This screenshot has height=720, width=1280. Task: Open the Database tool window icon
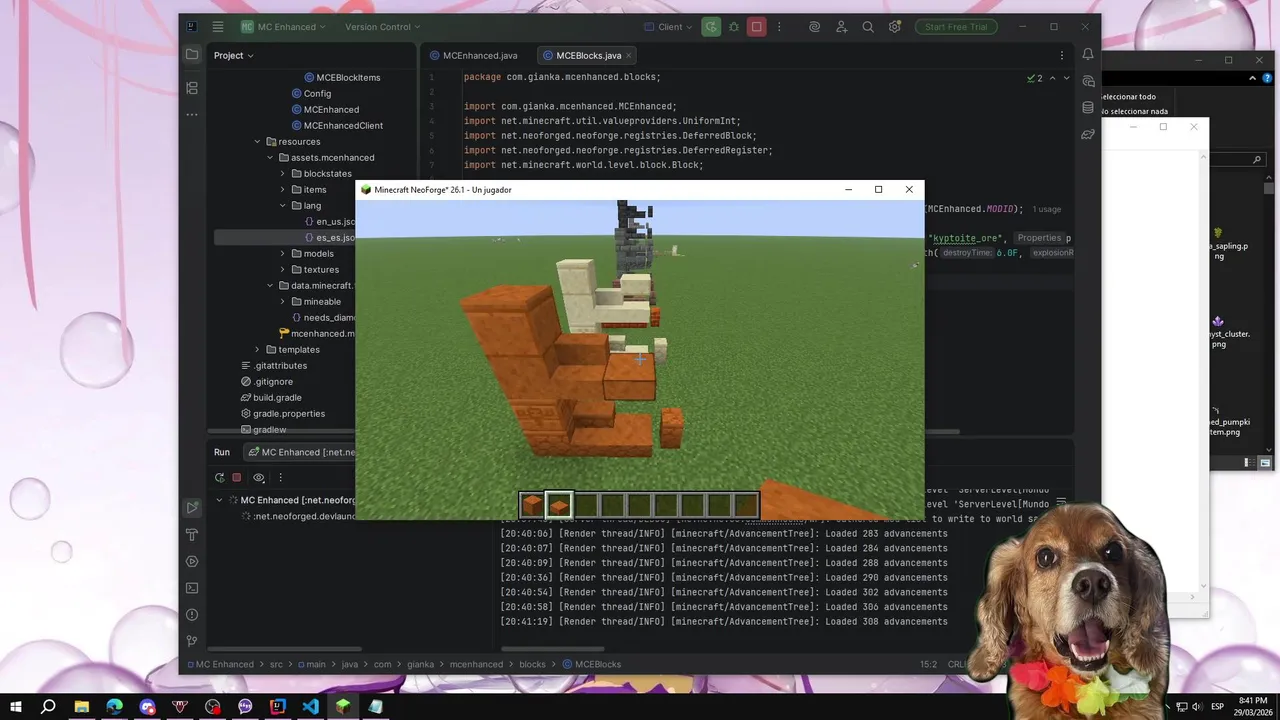pyautogui.click(x=1088, y=107)
